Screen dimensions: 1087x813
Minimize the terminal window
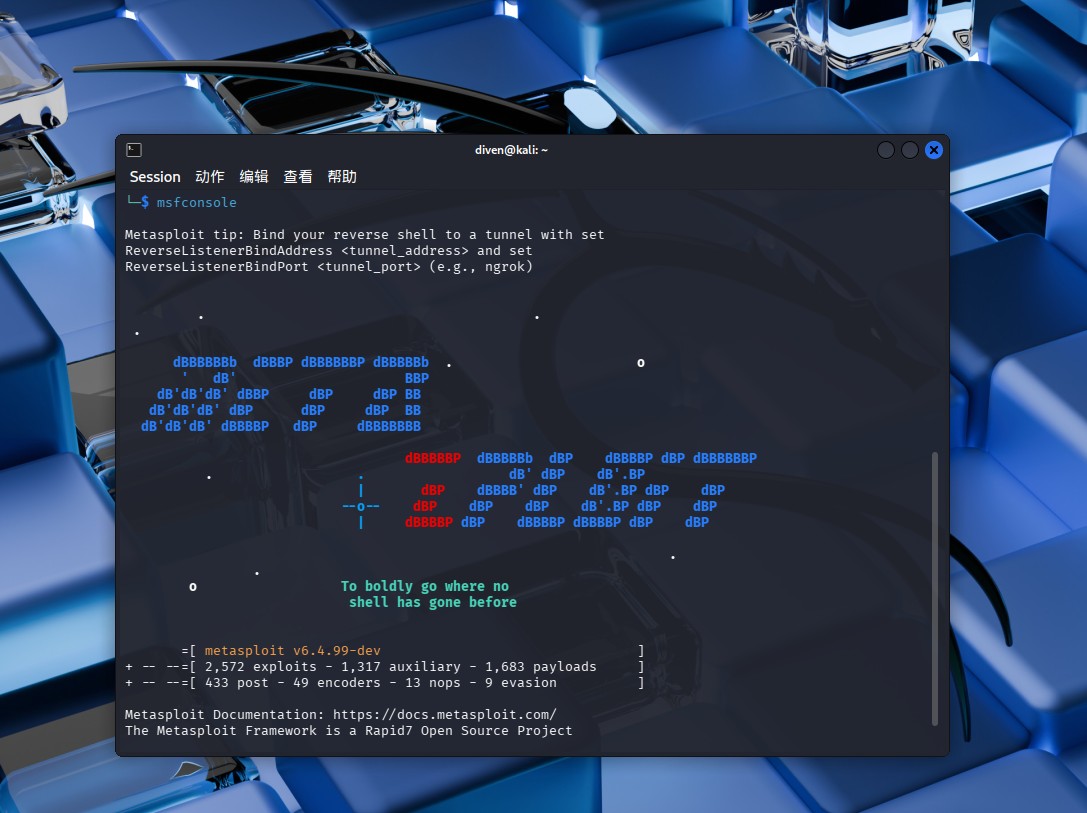885,150
